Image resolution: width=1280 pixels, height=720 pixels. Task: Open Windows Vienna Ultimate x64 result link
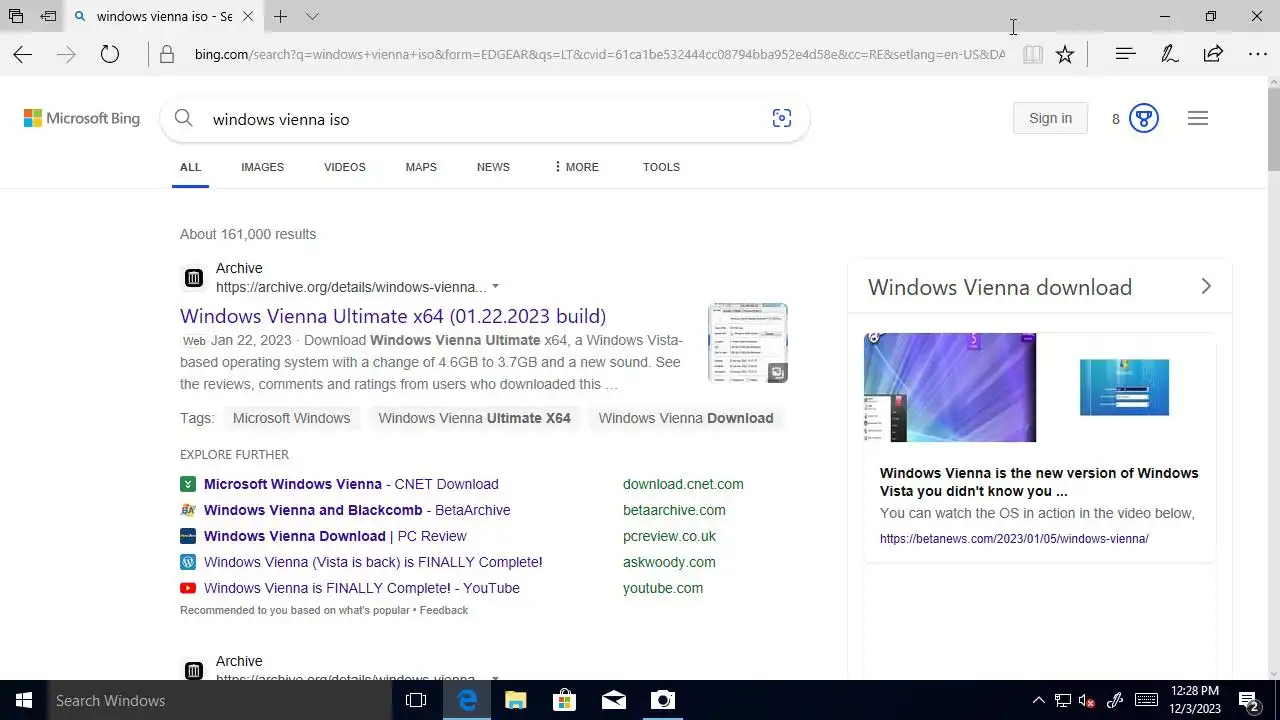point(393,316)
